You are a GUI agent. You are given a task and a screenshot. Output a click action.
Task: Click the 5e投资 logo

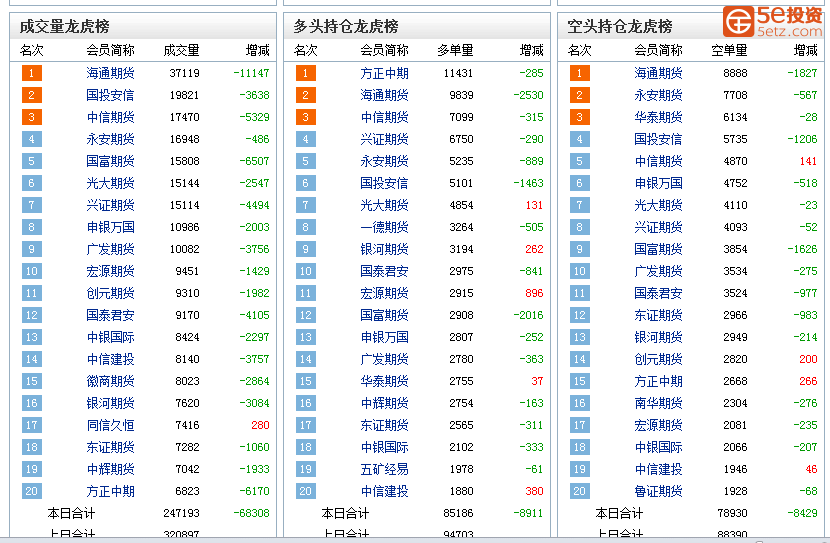click(773, 21)
